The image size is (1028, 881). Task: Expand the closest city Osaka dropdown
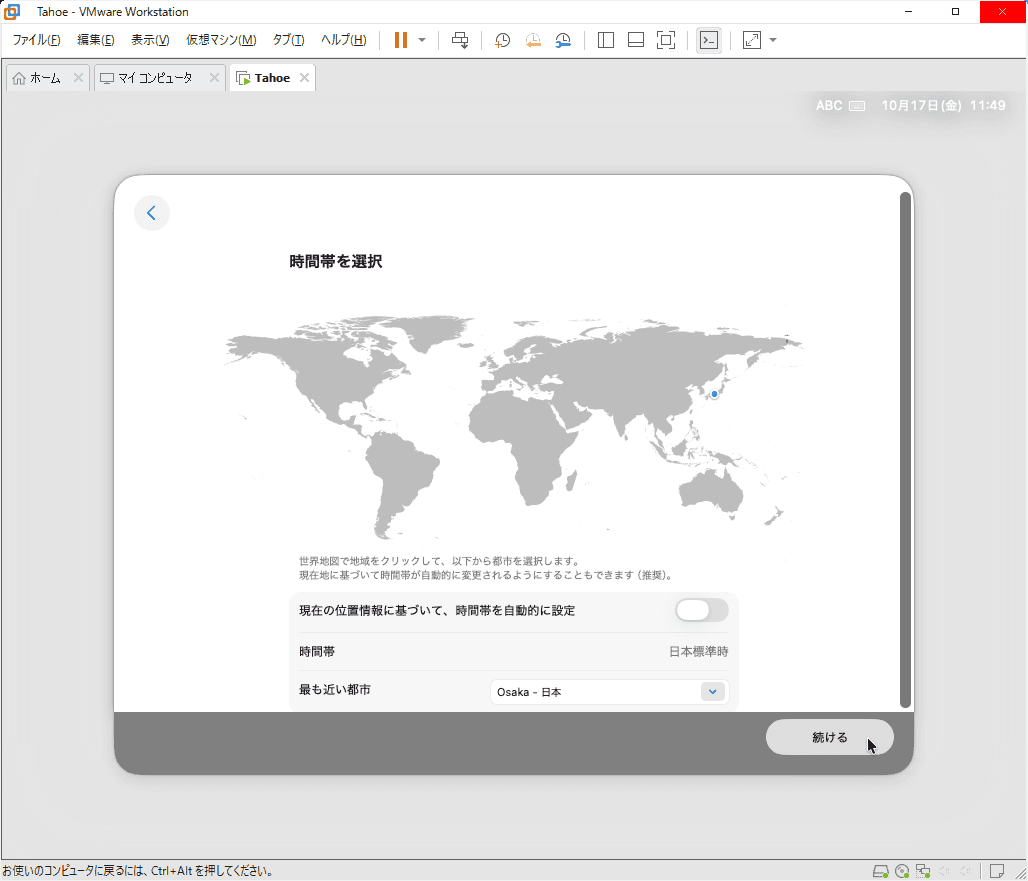point(712,692)
